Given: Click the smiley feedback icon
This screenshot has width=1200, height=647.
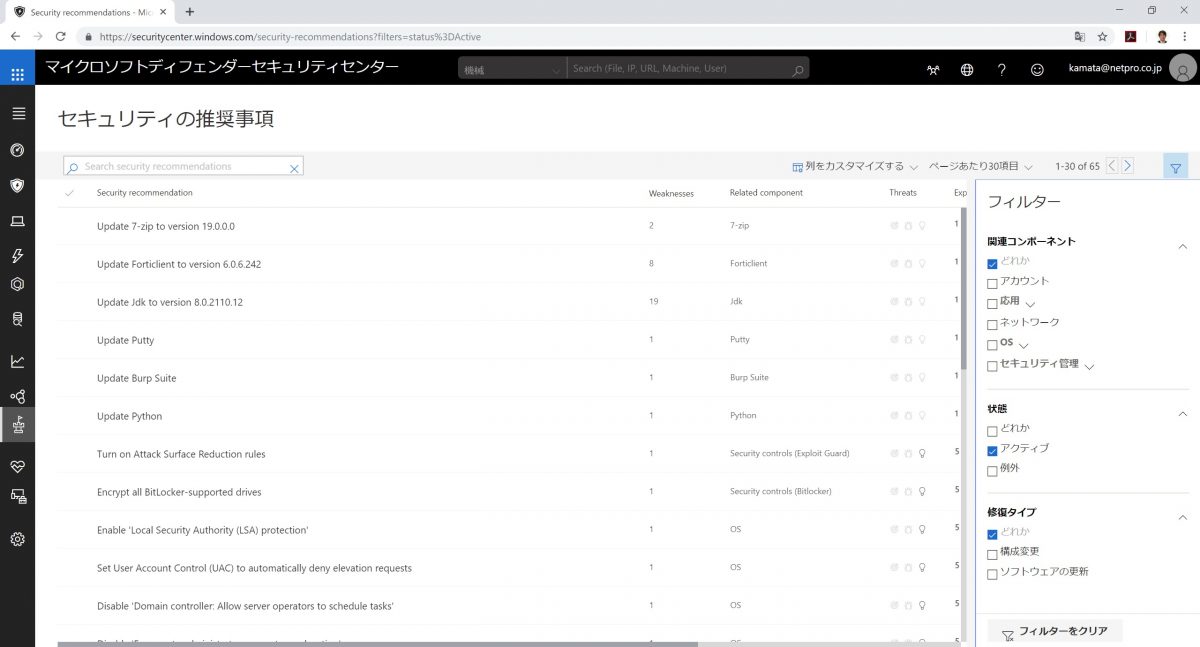Looking at the screenshot, I should (x=1037, y=70).
